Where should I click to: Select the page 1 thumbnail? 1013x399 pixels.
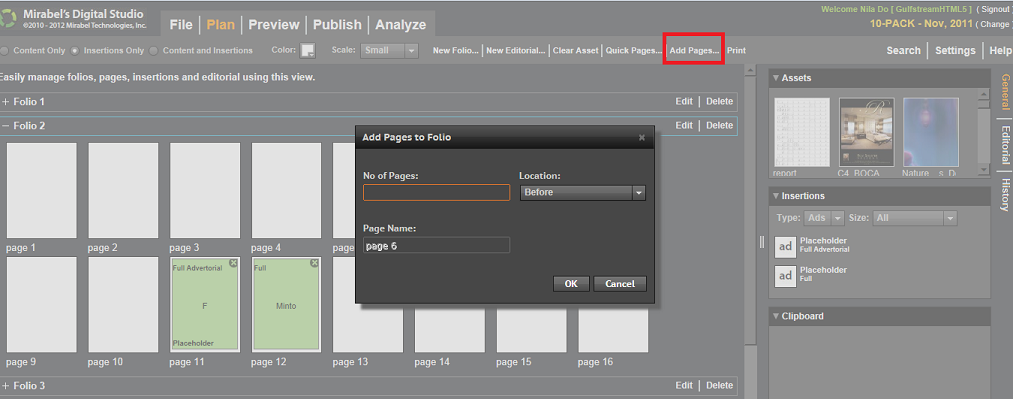(41, 190)
